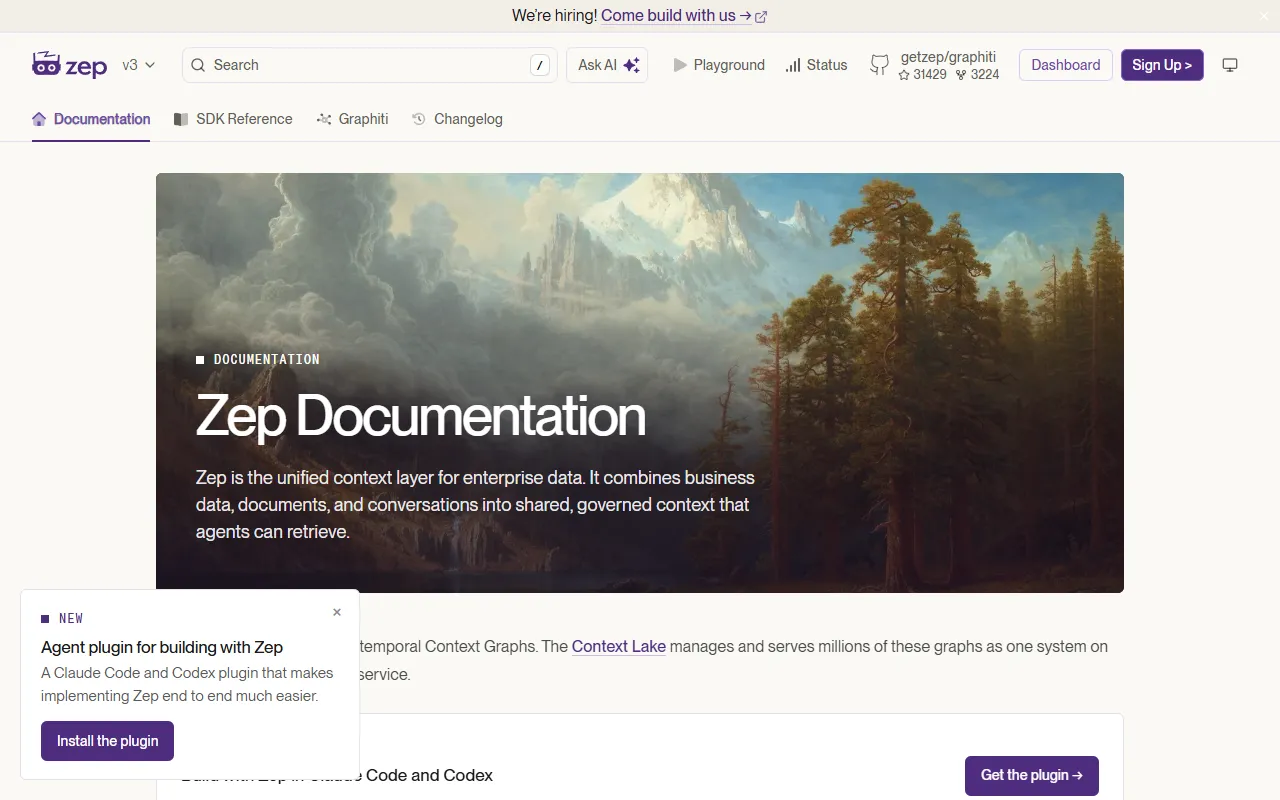Screen dimensions: 1280x800
Task: Click the fork count 3224
Action: pyautogui.click(x=977, y=74)
